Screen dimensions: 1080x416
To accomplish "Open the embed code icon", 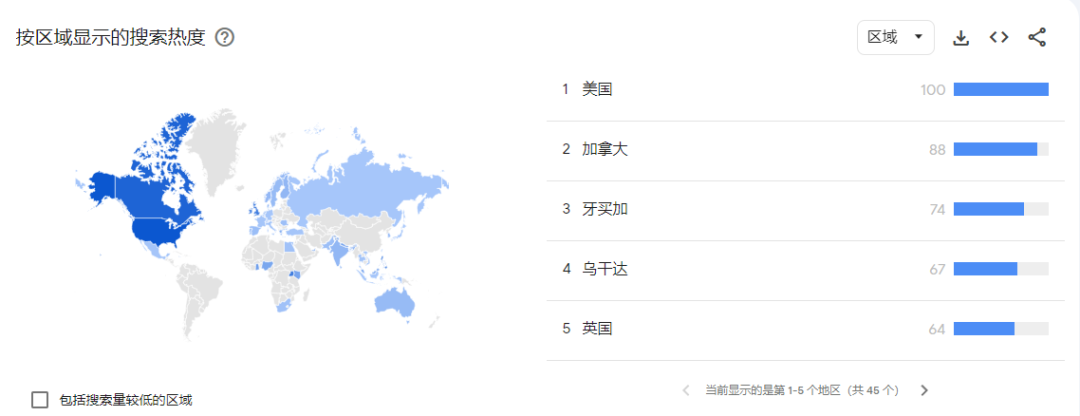I will [998, 38].
